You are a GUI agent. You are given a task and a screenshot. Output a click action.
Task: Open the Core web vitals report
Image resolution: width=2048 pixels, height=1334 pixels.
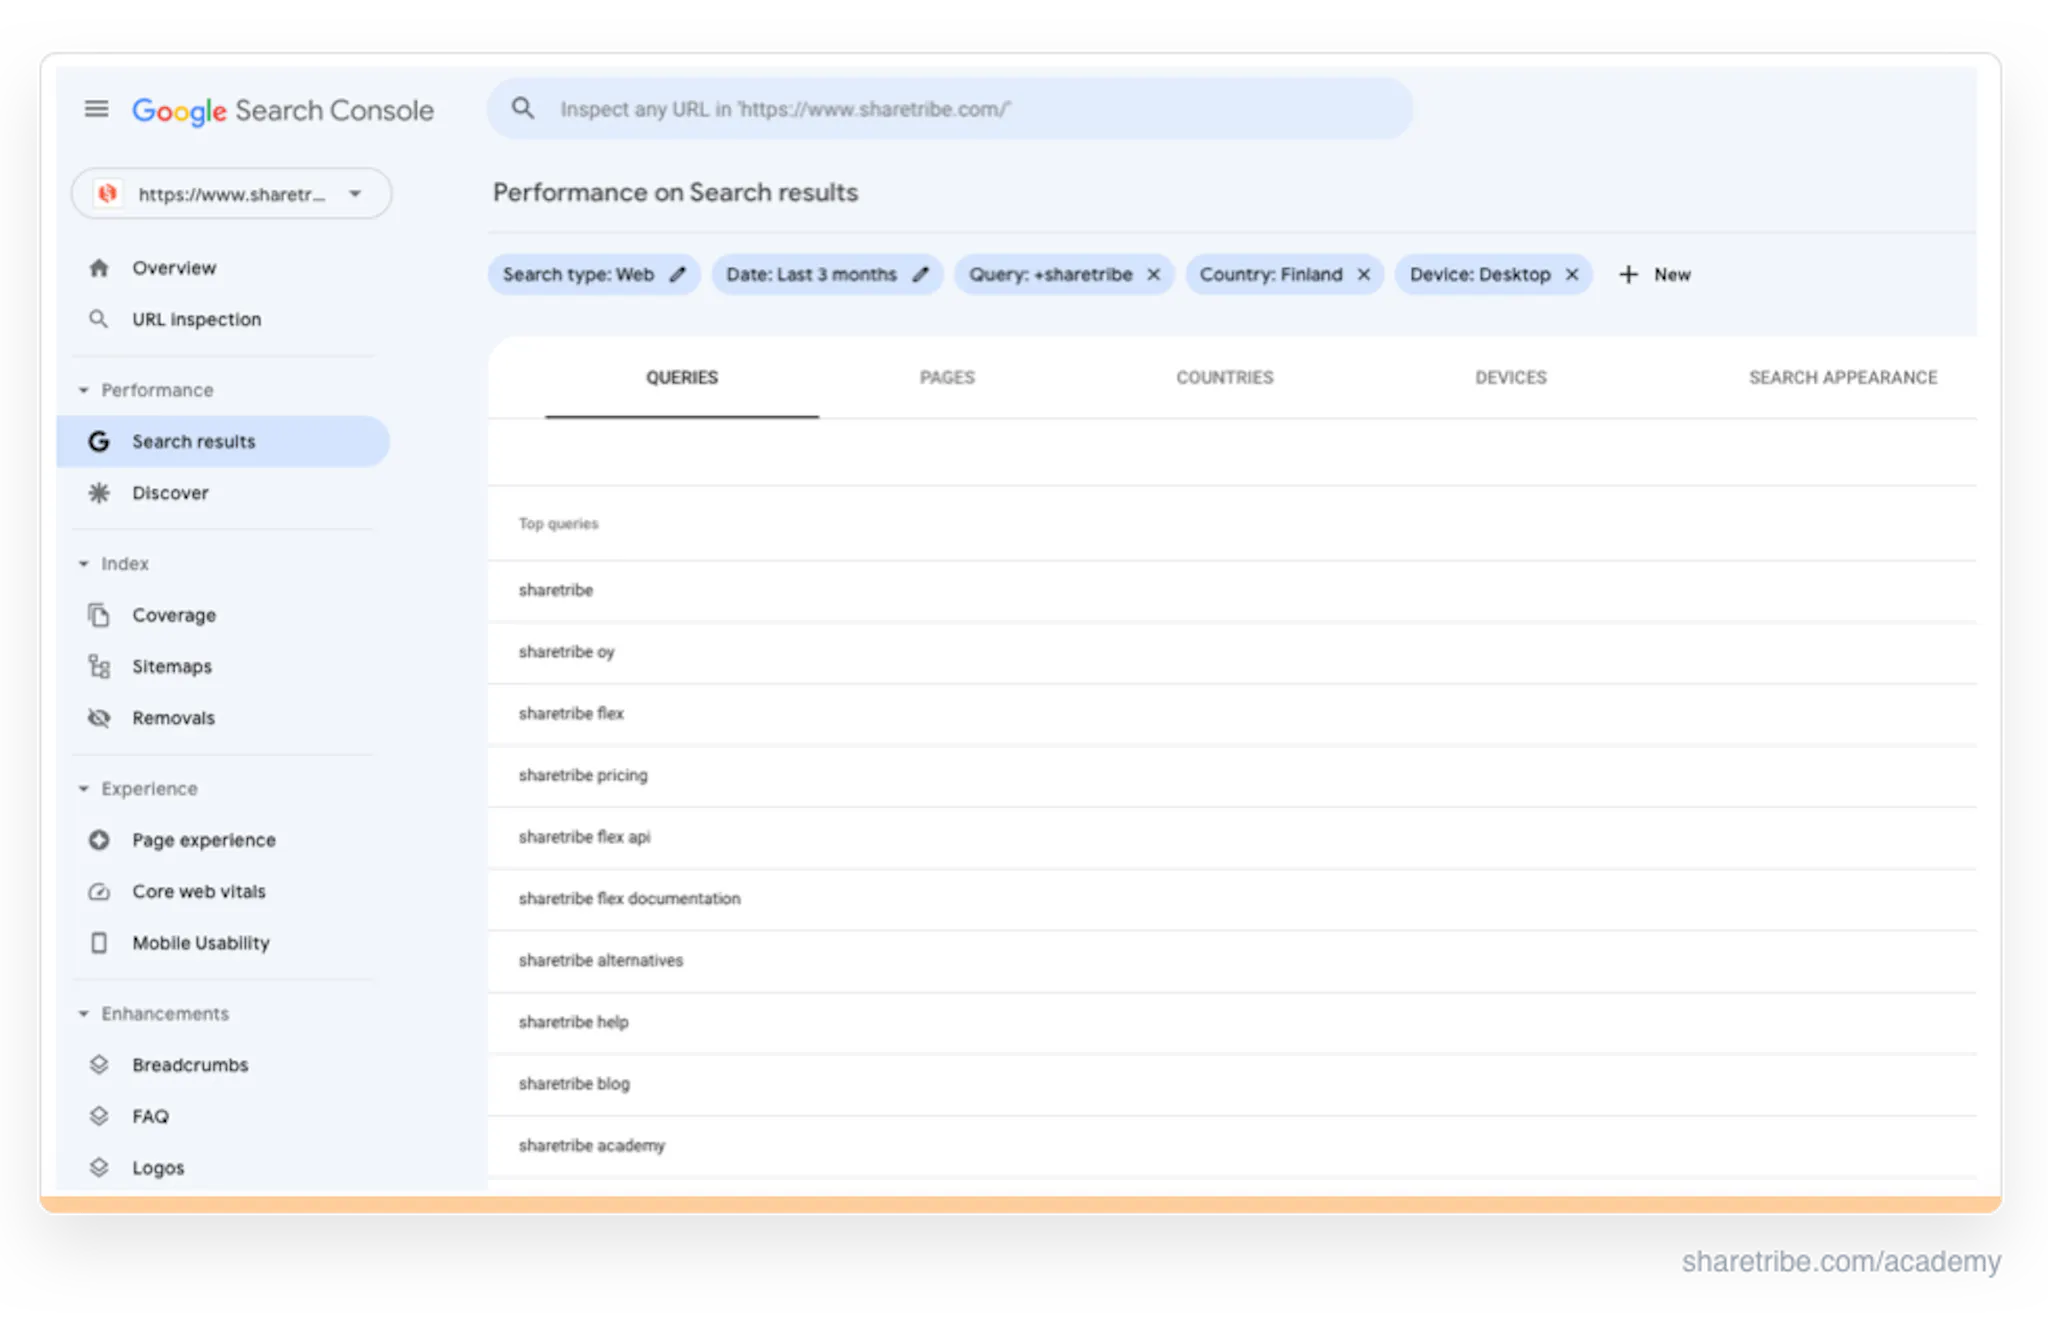click(198, 891)
